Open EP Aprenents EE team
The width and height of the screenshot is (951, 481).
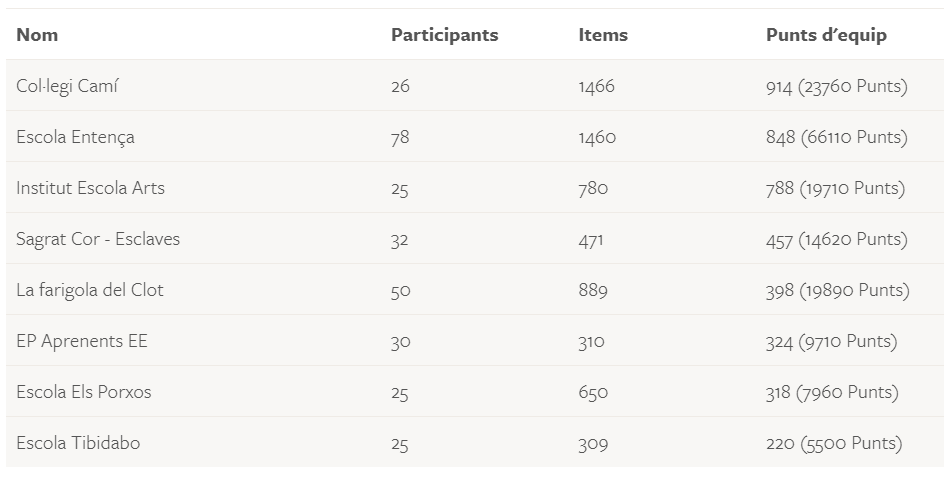click(82, 341)
